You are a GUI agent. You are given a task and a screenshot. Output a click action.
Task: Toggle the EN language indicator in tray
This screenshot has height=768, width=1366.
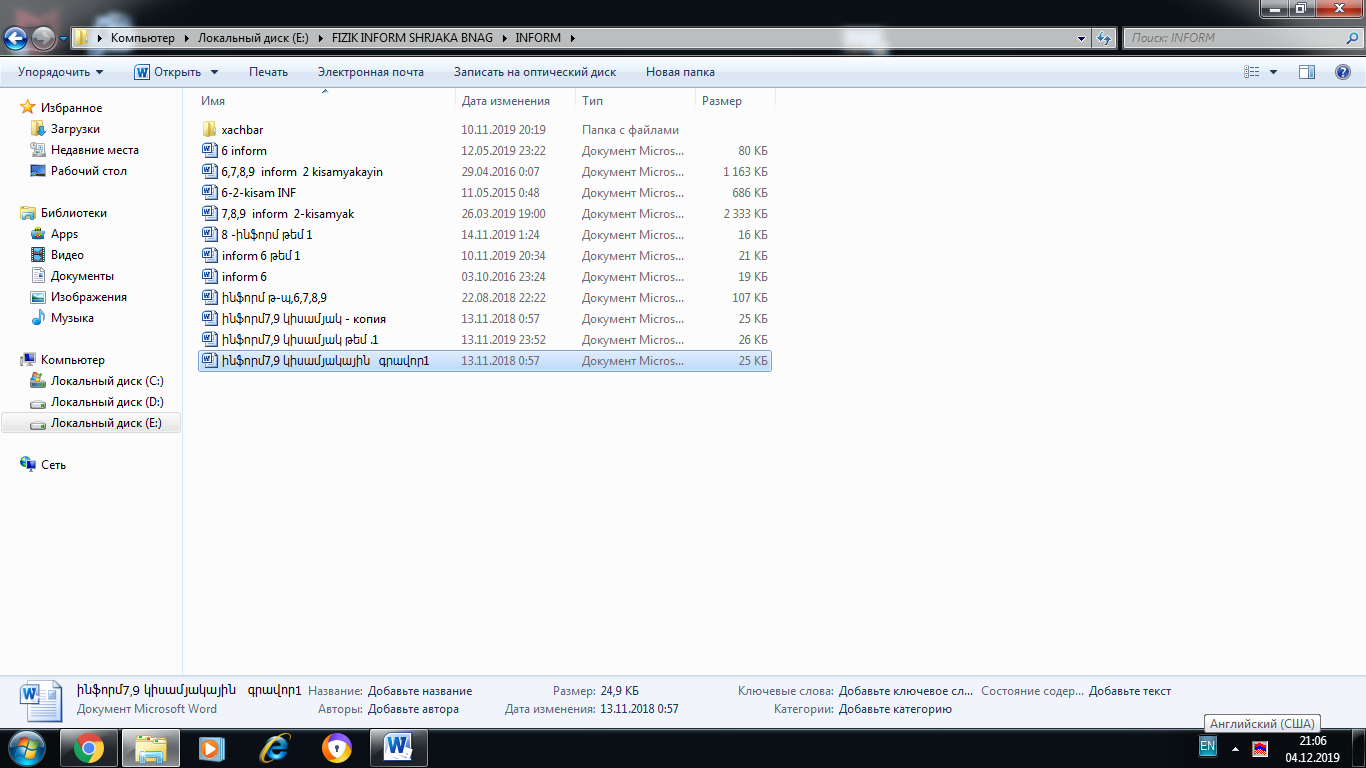pyautogui.click(x=1207, y=746)
